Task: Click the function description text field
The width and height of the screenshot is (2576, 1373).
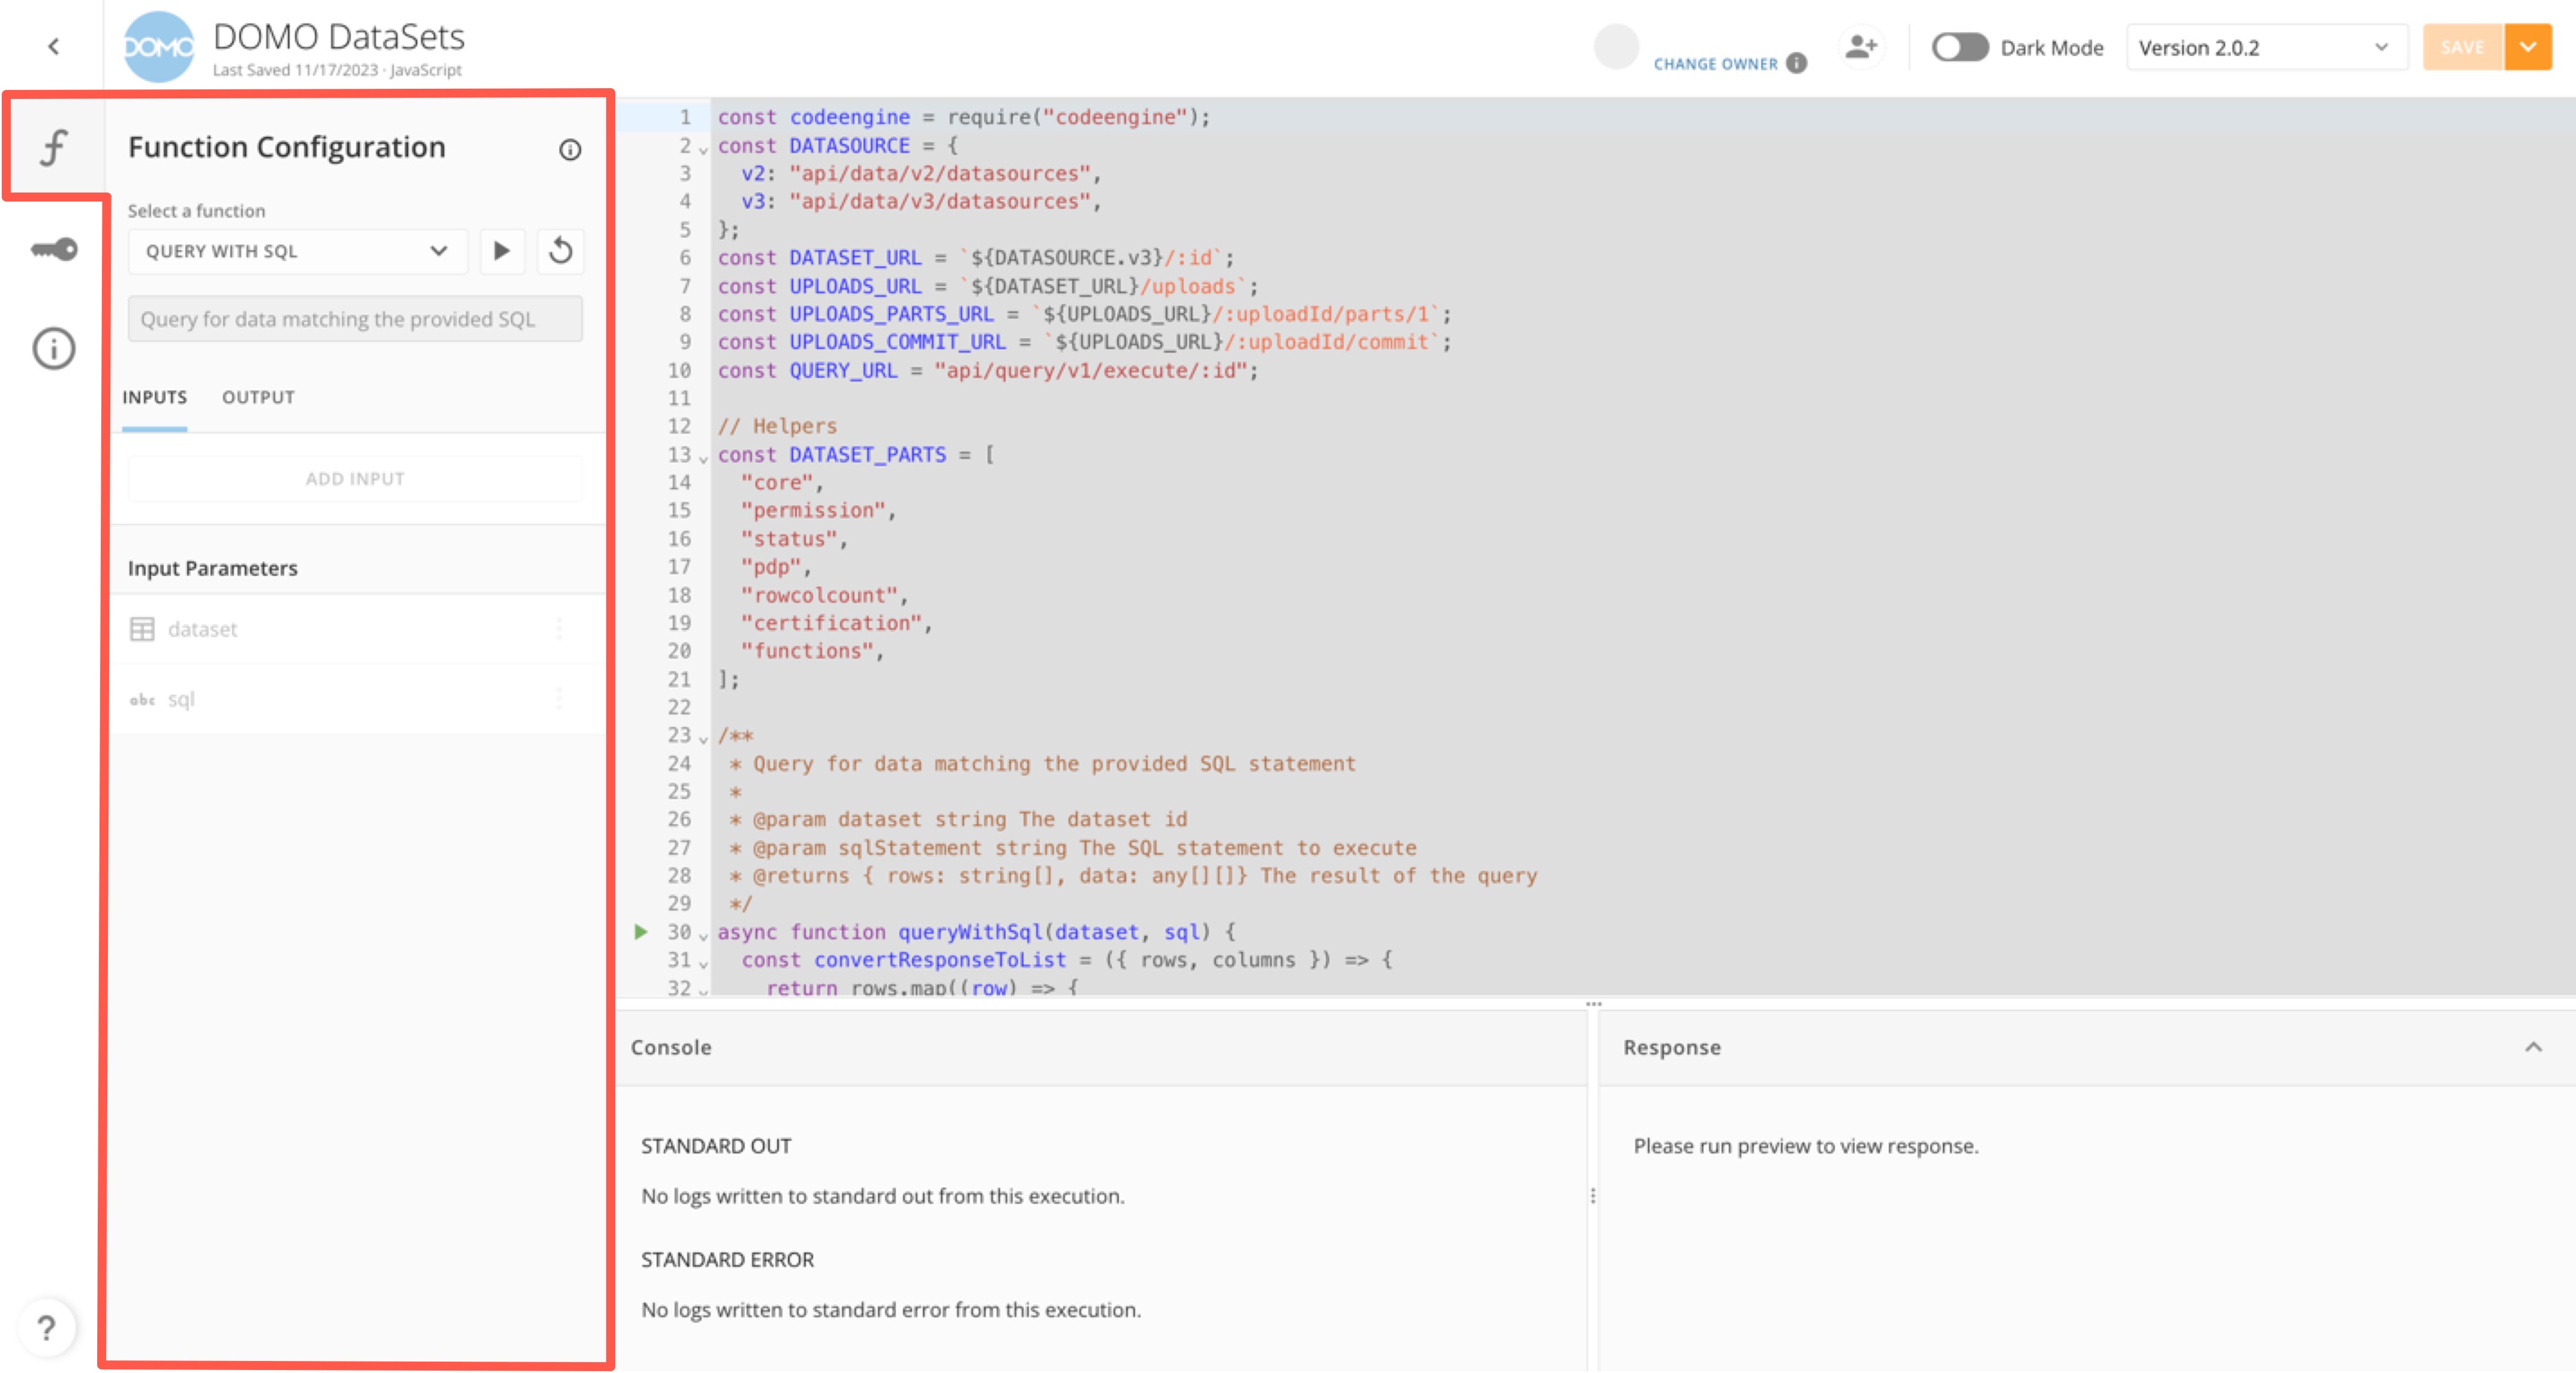Action: 354,318
